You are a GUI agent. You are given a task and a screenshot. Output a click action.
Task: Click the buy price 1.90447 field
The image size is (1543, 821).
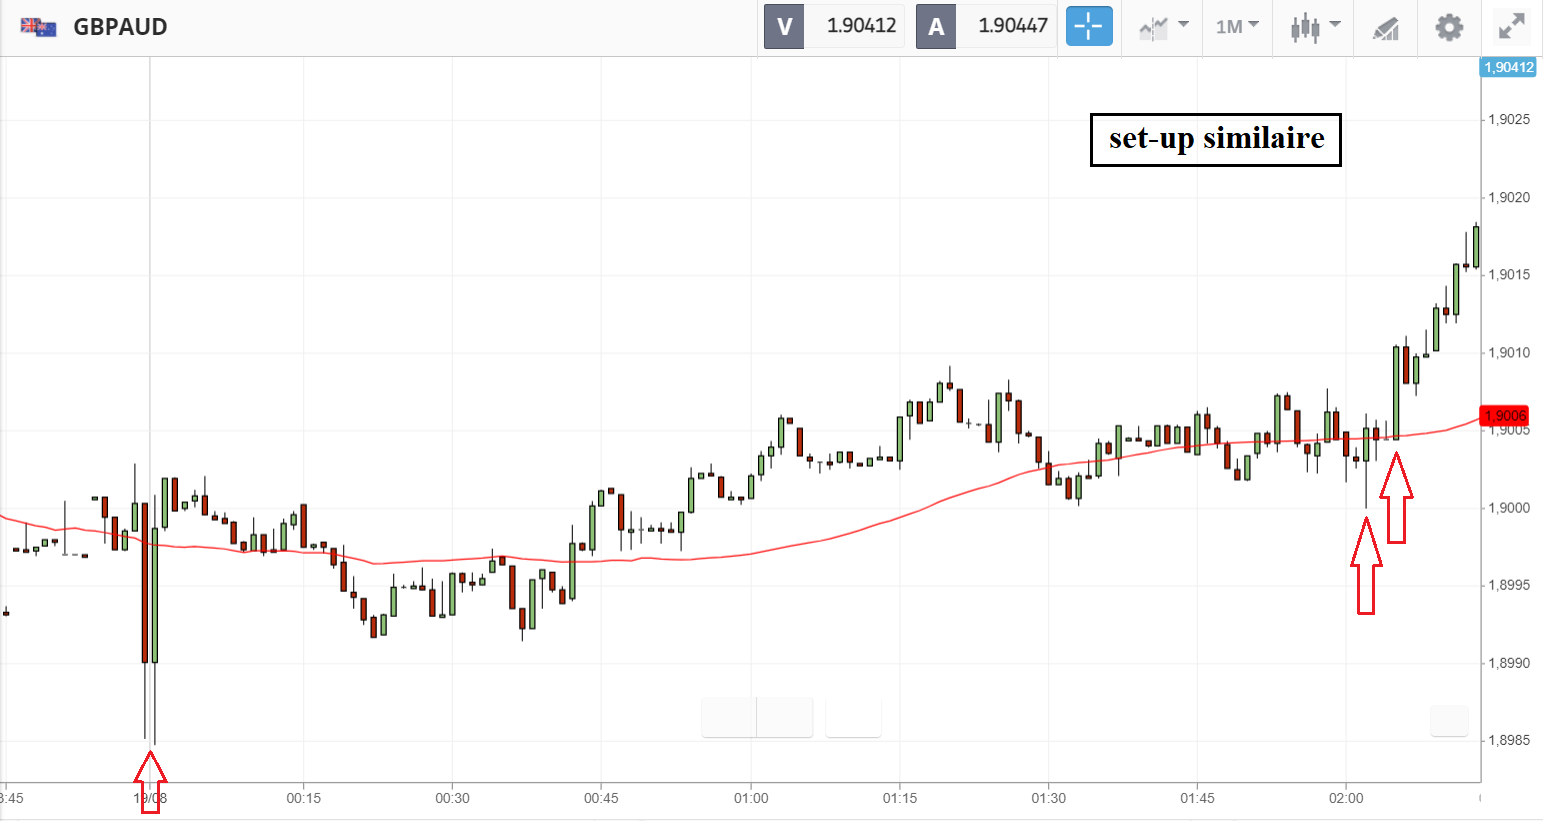(x=1012, y=26)
